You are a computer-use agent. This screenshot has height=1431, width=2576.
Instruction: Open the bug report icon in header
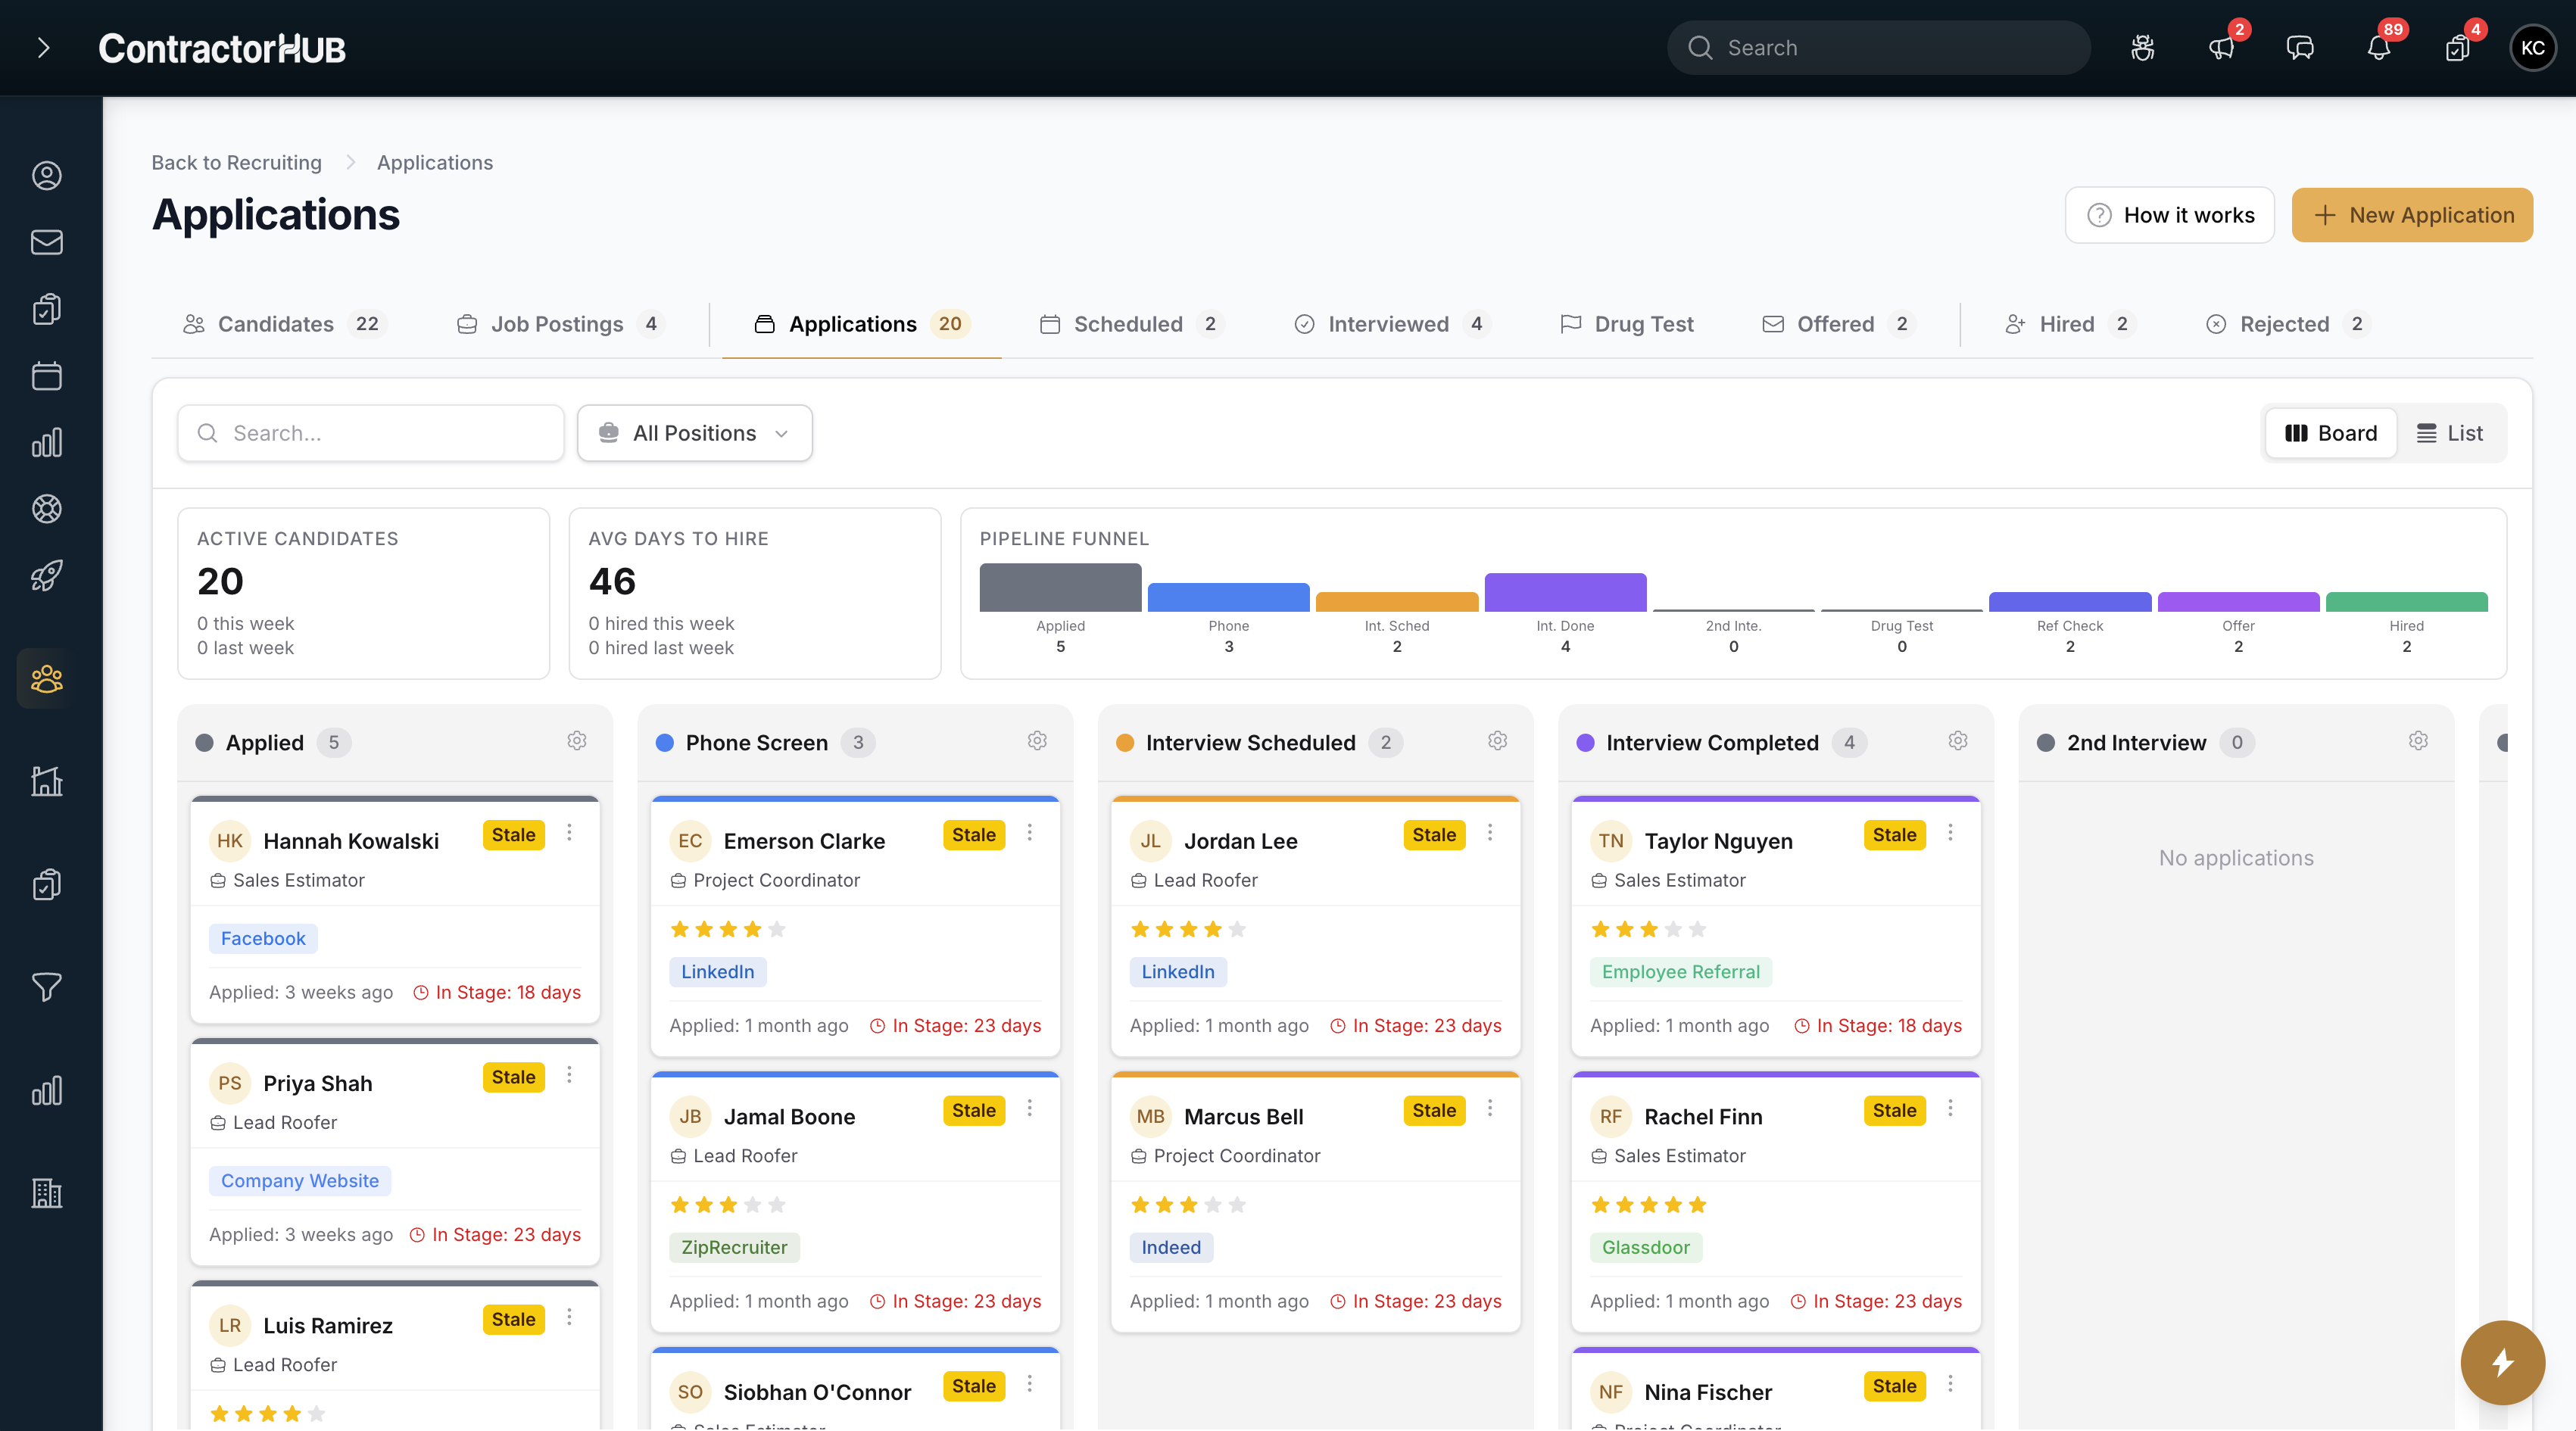click(x=2142, y=47)
